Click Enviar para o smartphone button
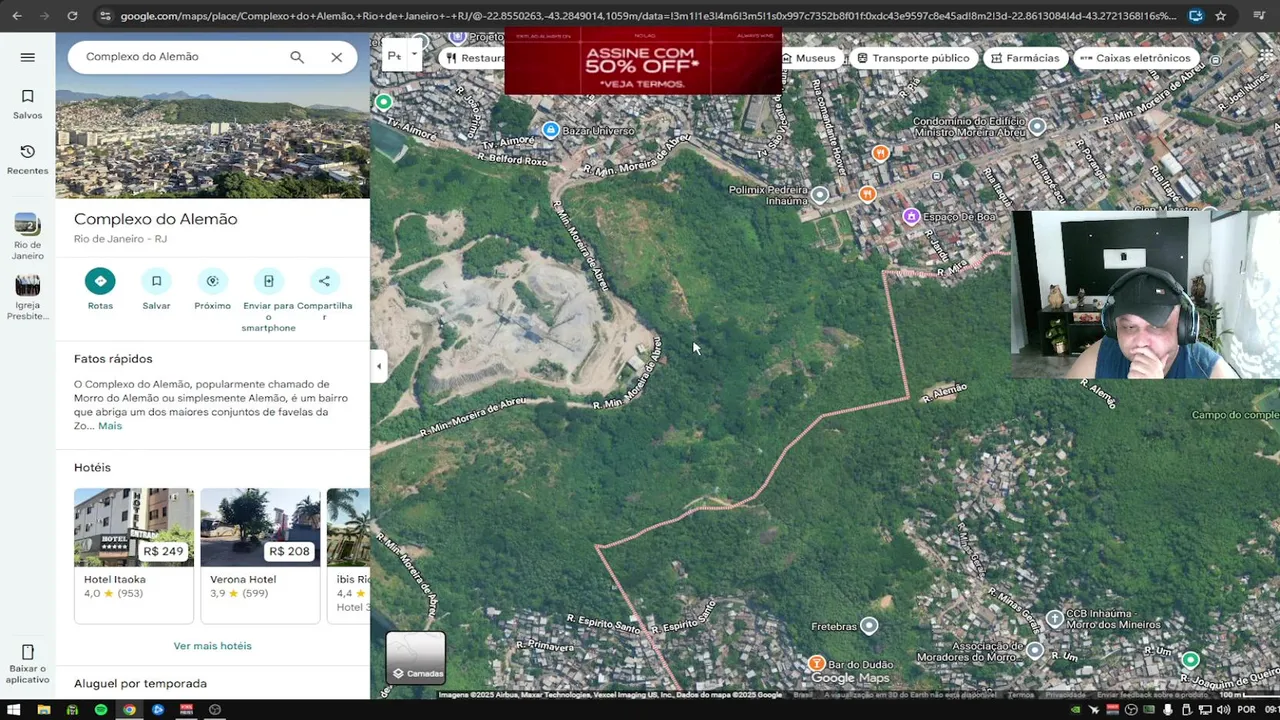Image resolution: width=1280 pixels, height=720 pixels. [268, 299]
